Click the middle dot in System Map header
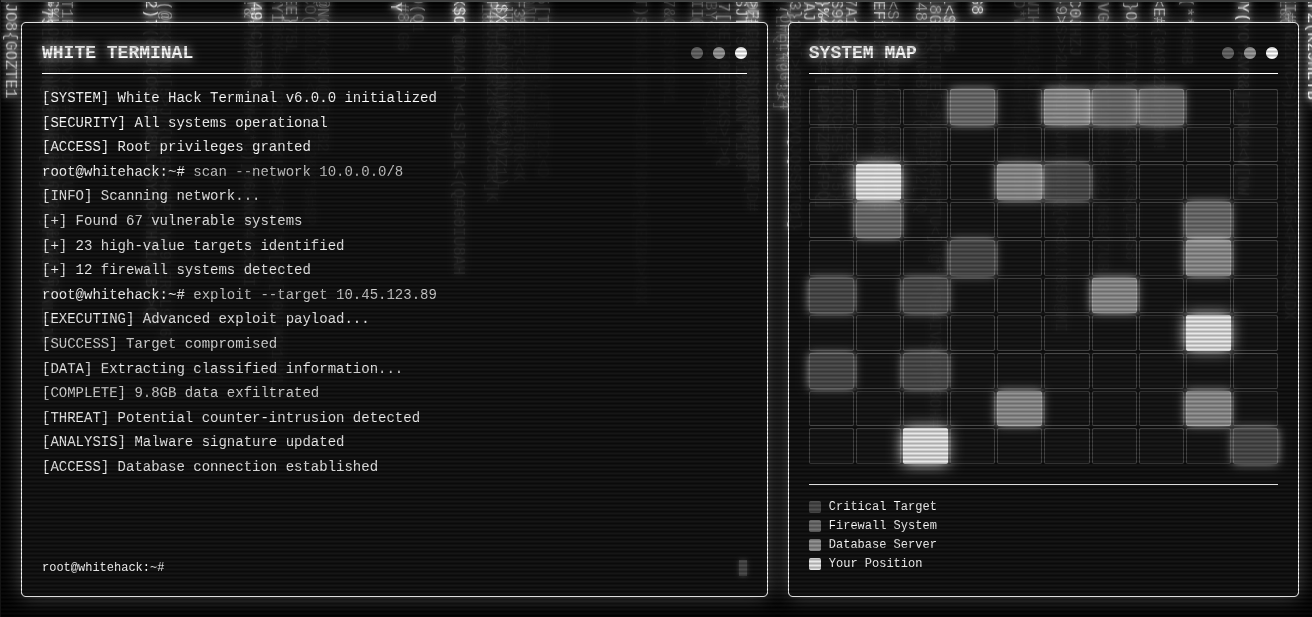 pos(1250,53)
